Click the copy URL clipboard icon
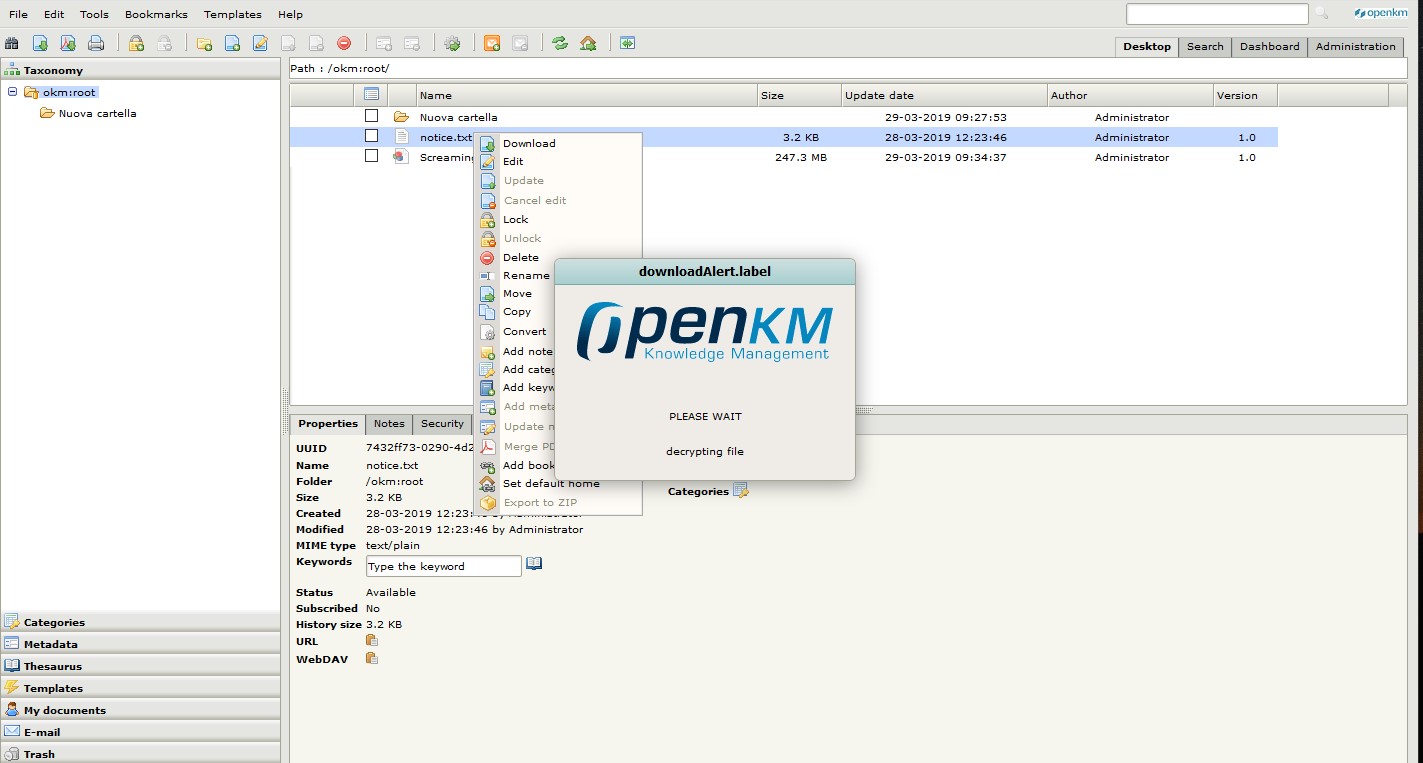 pyautogui.click(x=371, y=641)
